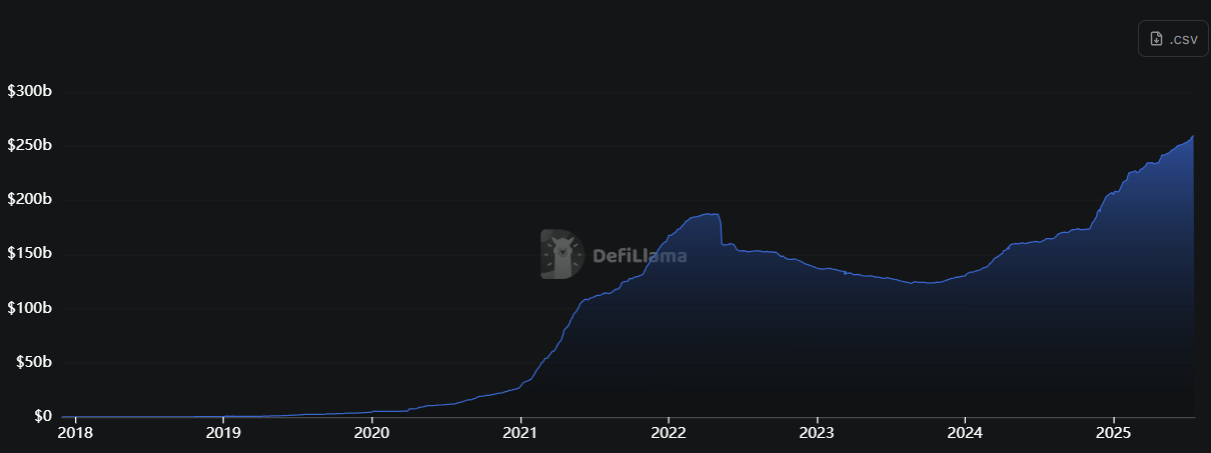Click the $250b y-axis label
Viewport: 1211px width, 453px height.
tap(29, 145)
